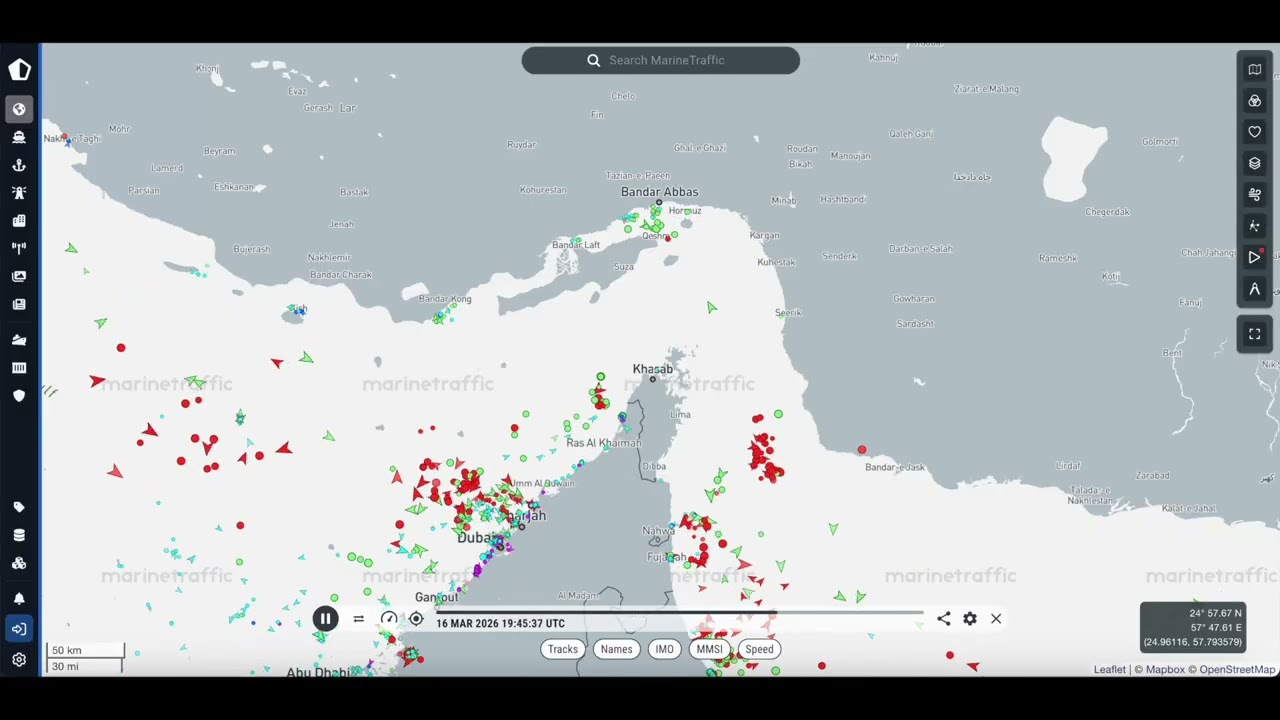Open the database stack icon
Image resolution: width=1280 pixels, height=720 pixels.
(19, 535)
